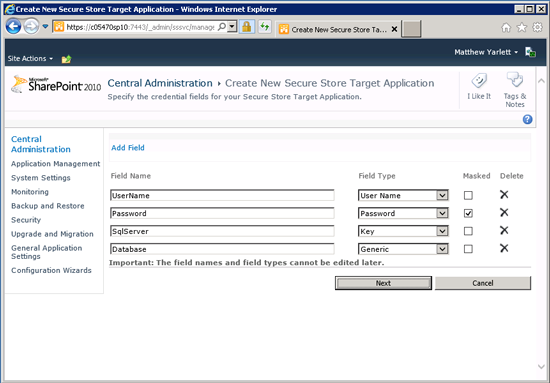Click the browser Home icon
The width and height of the screenshot is (550, 383).
coord(506,27)
